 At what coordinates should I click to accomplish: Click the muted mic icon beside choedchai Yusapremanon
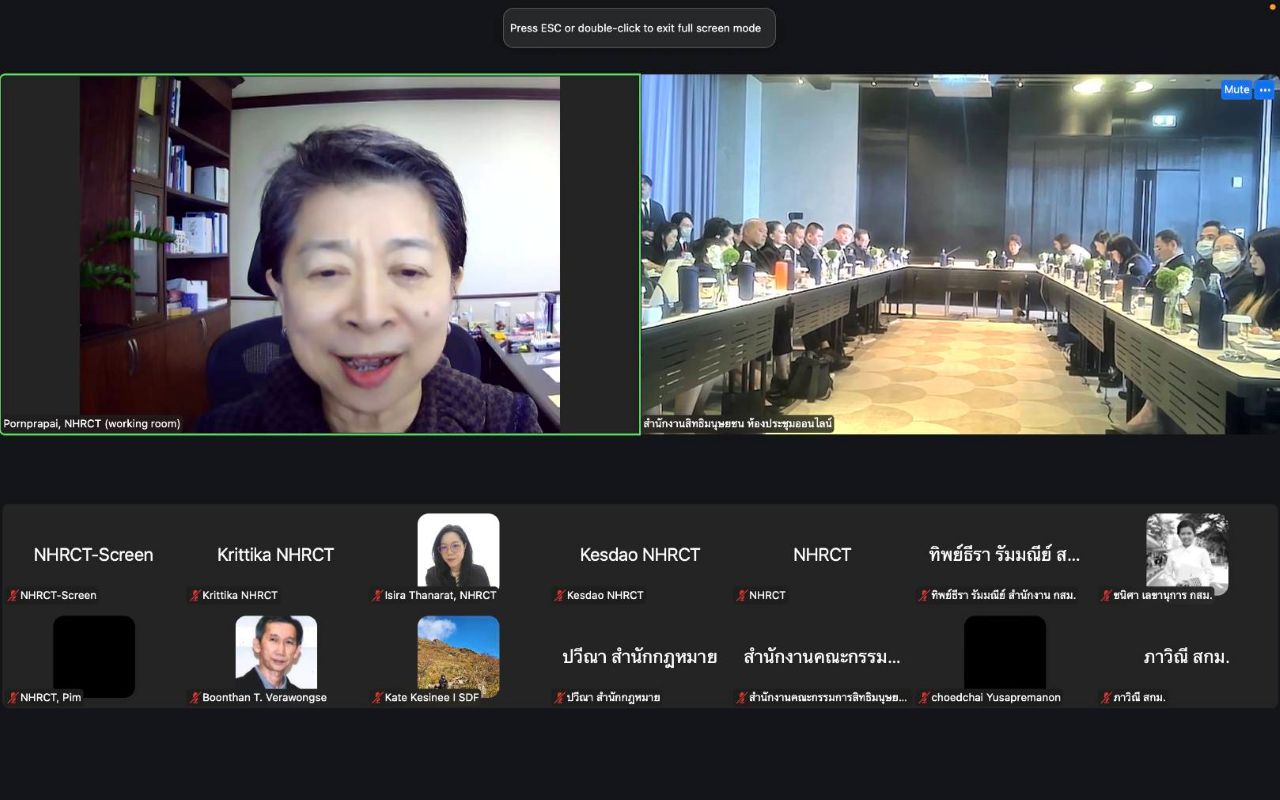(924, 697)
